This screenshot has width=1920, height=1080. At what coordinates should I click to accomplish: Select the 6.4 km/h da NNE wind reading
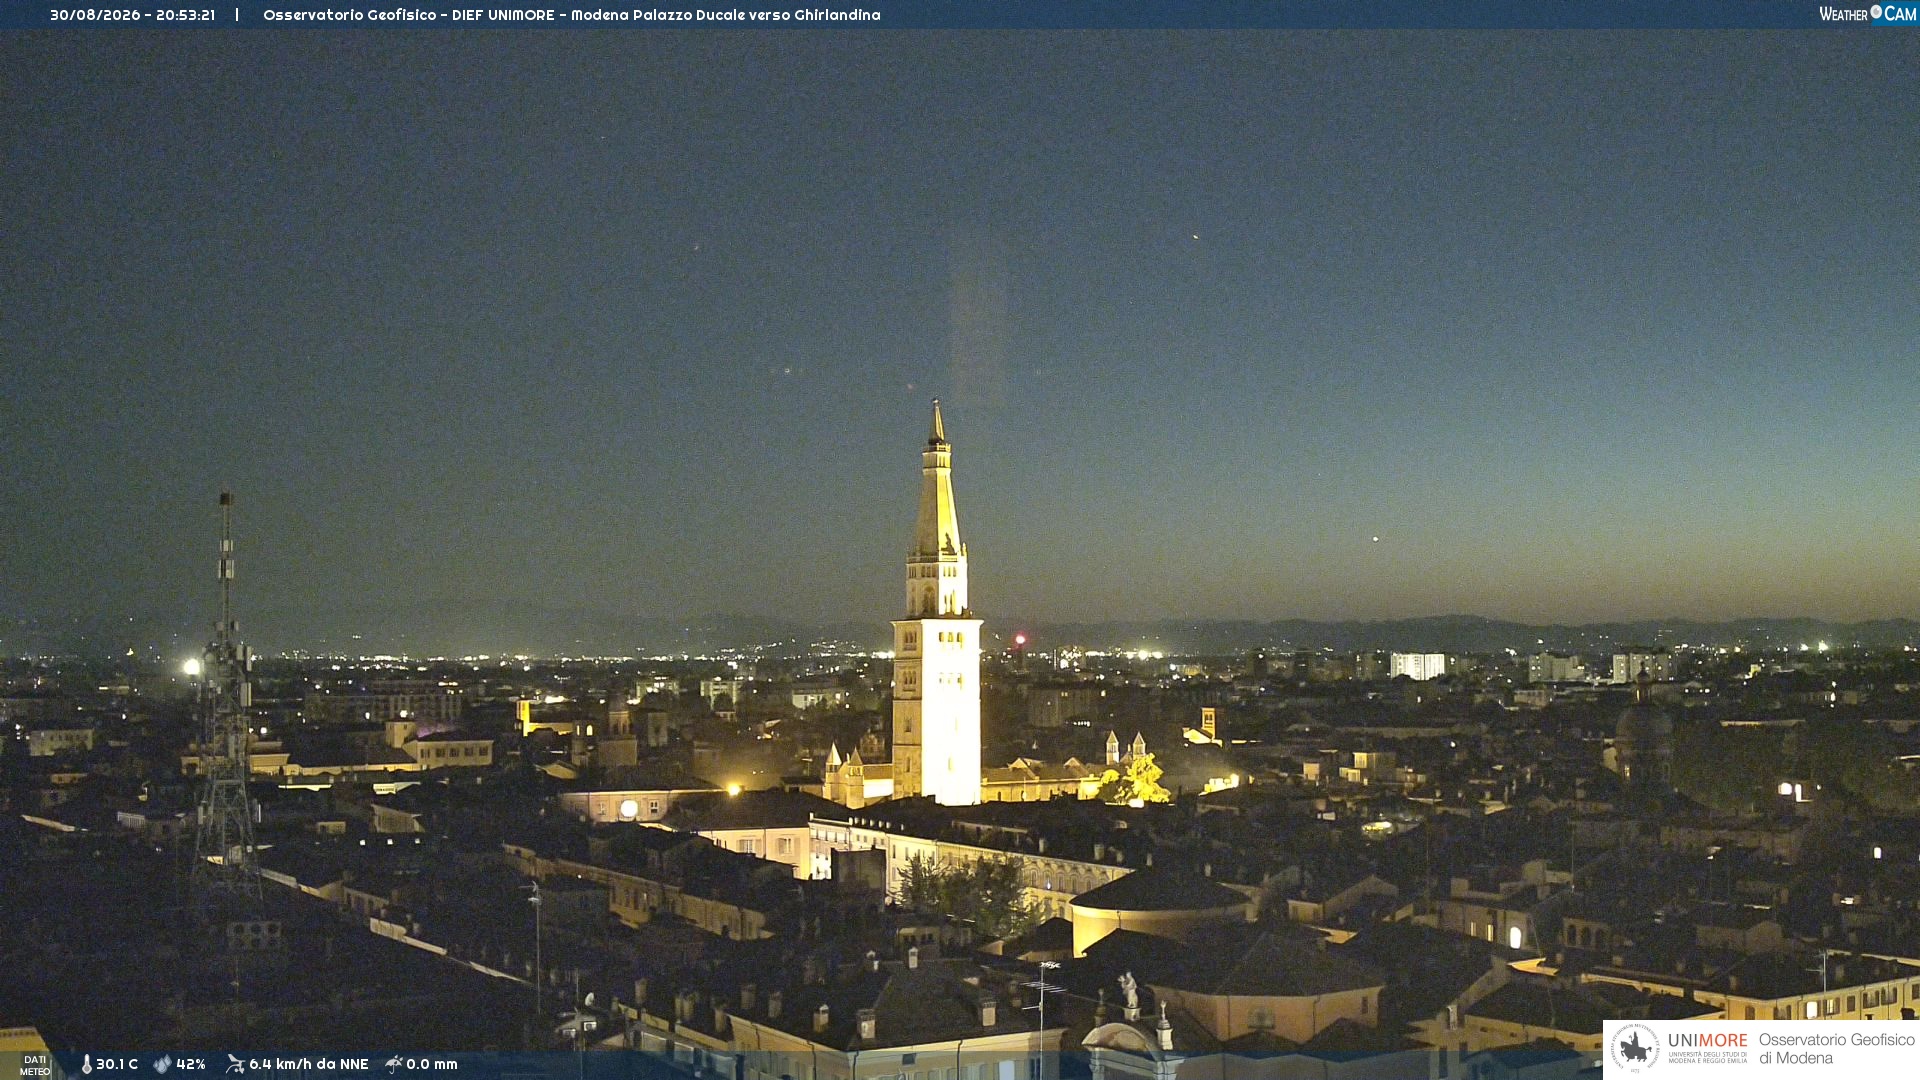[x=308, y=1064]
